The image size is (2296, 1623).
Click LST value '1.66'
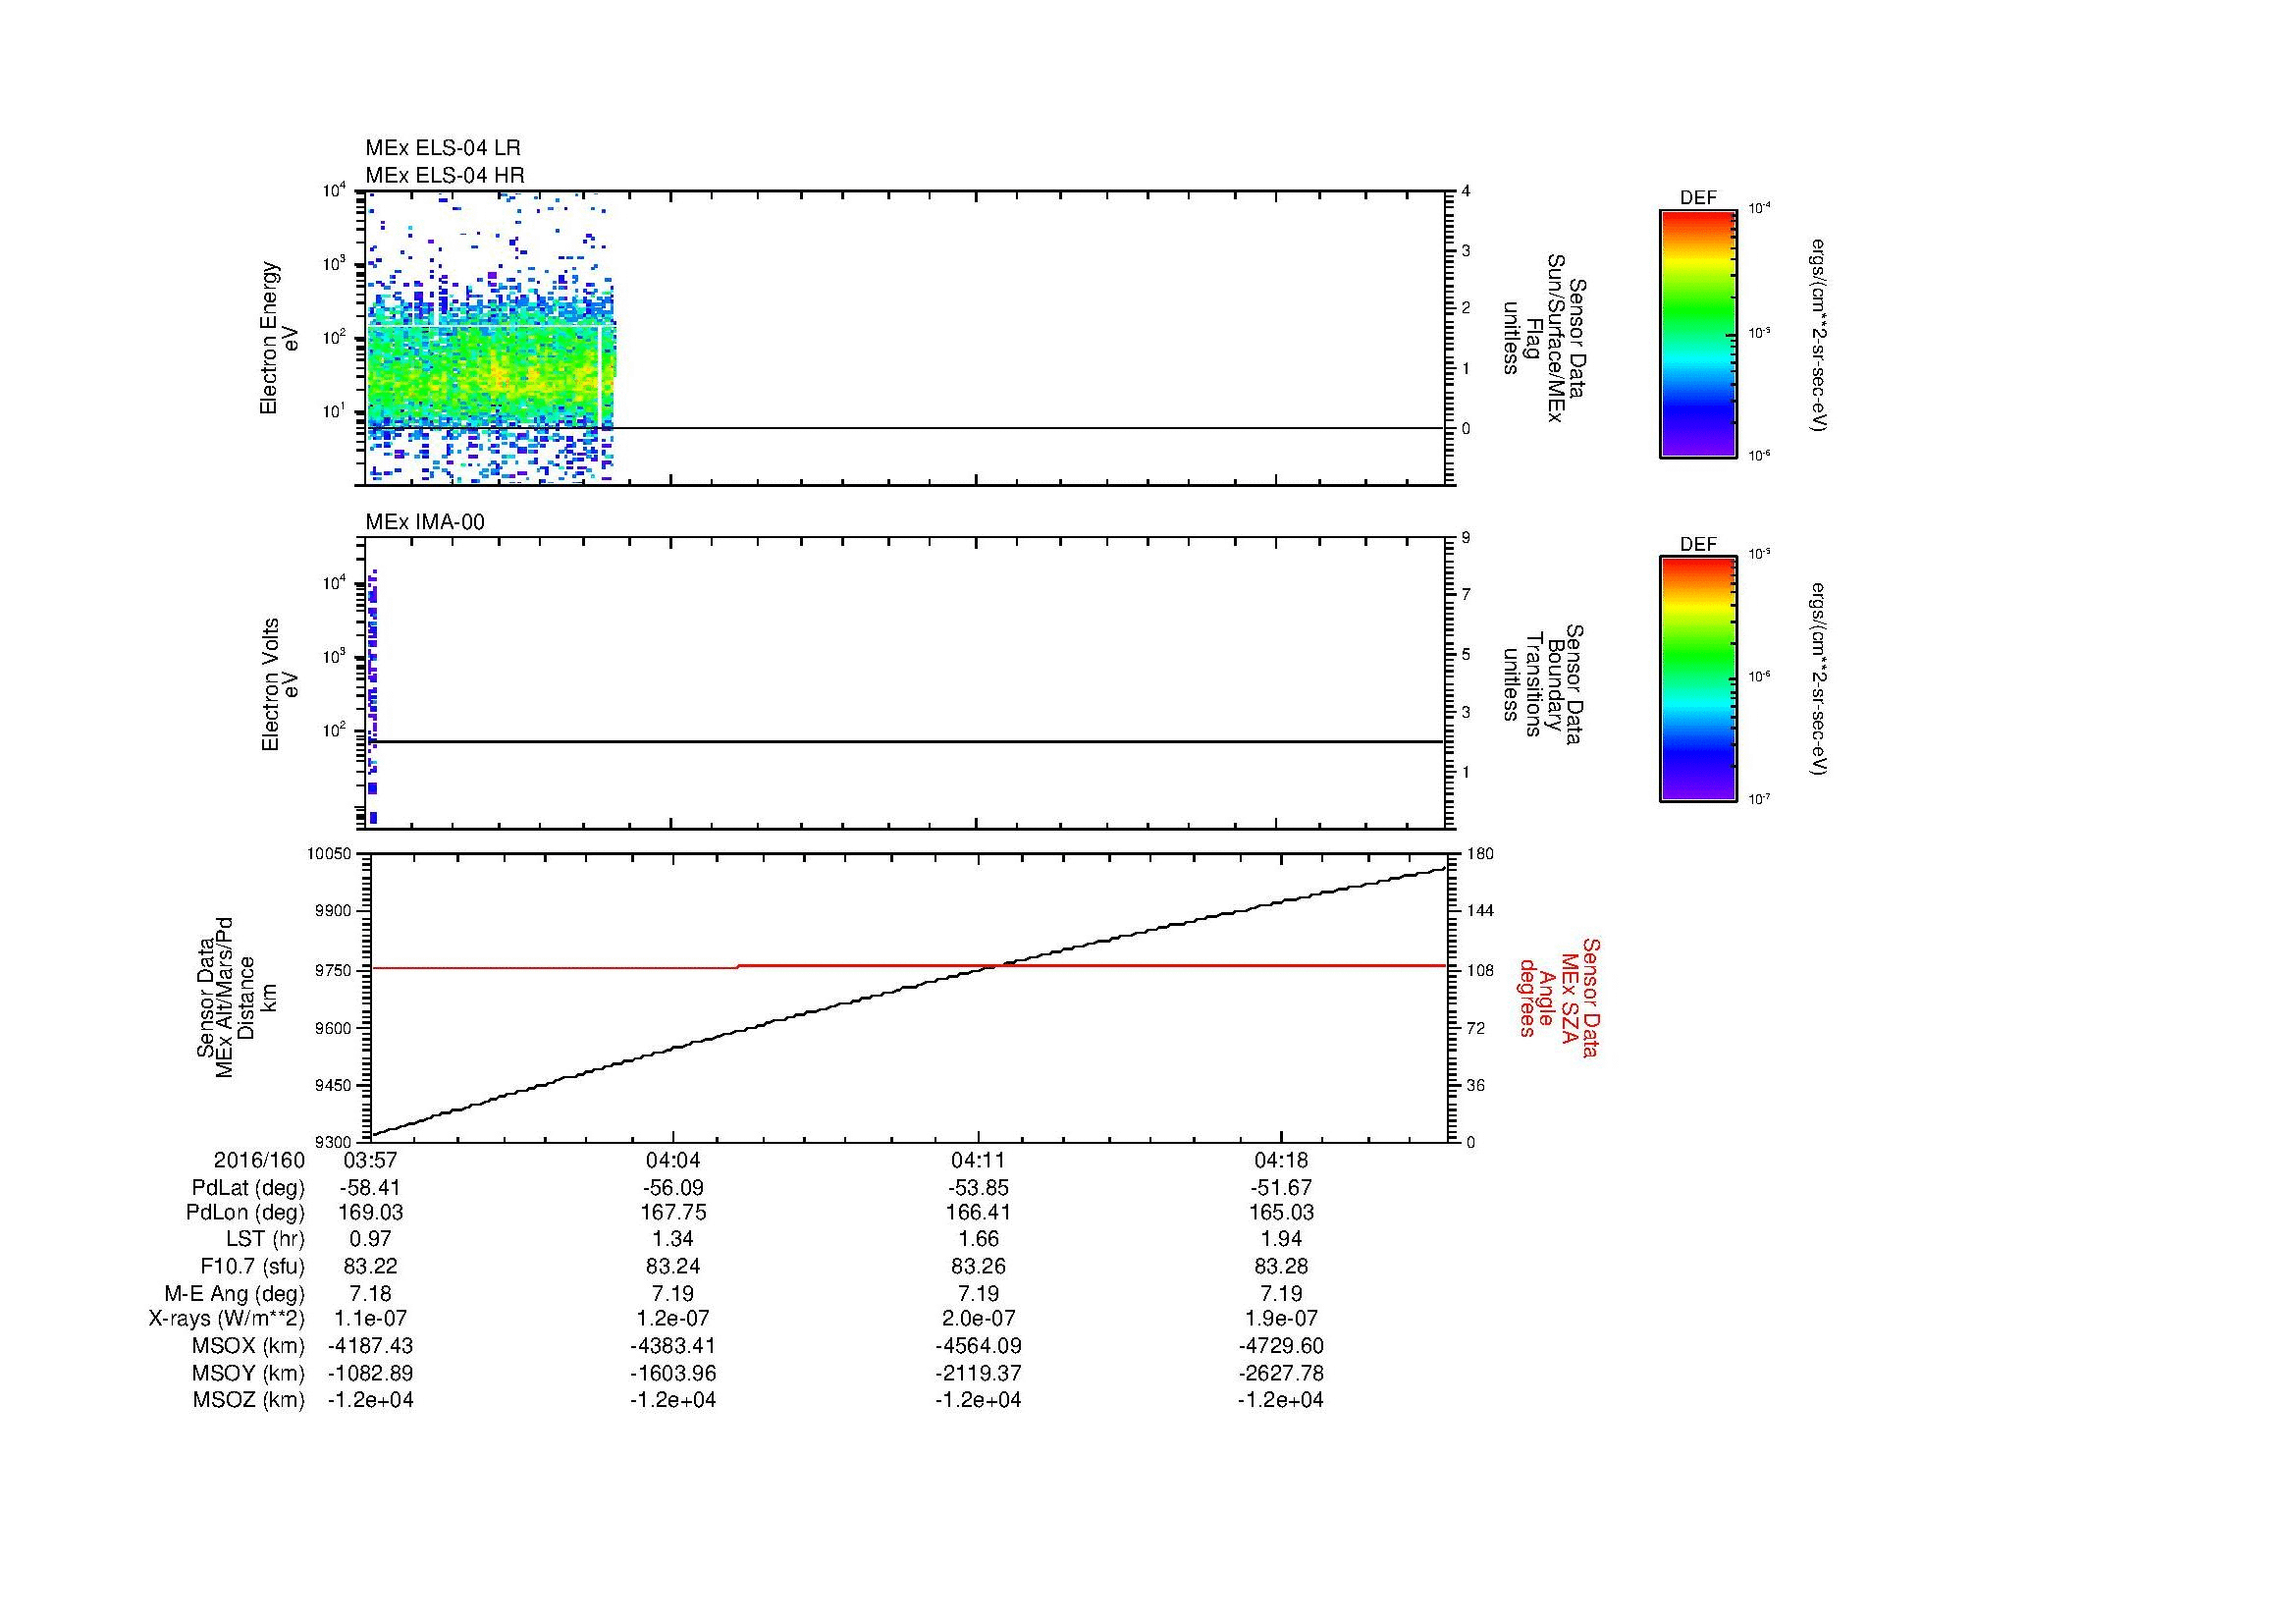pos(978,1240)
